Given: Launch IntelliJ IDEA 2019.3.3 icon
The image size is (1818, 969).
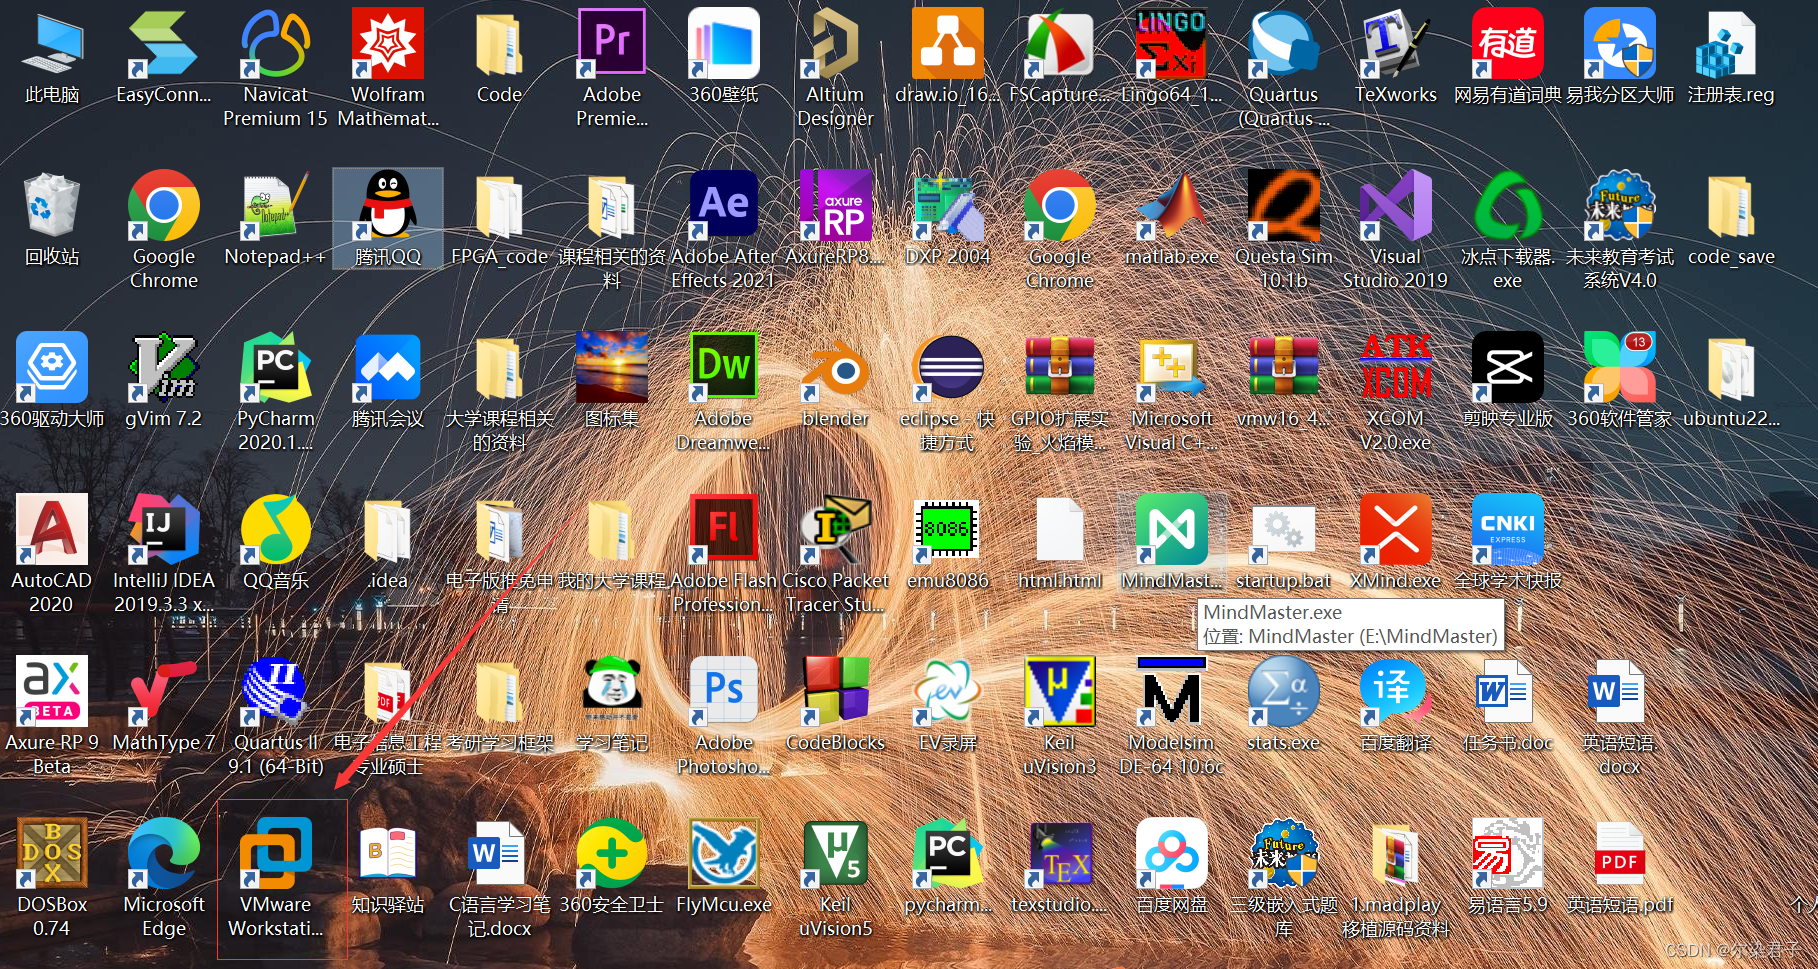Looking at the screenshot, I should click(164, 529).
